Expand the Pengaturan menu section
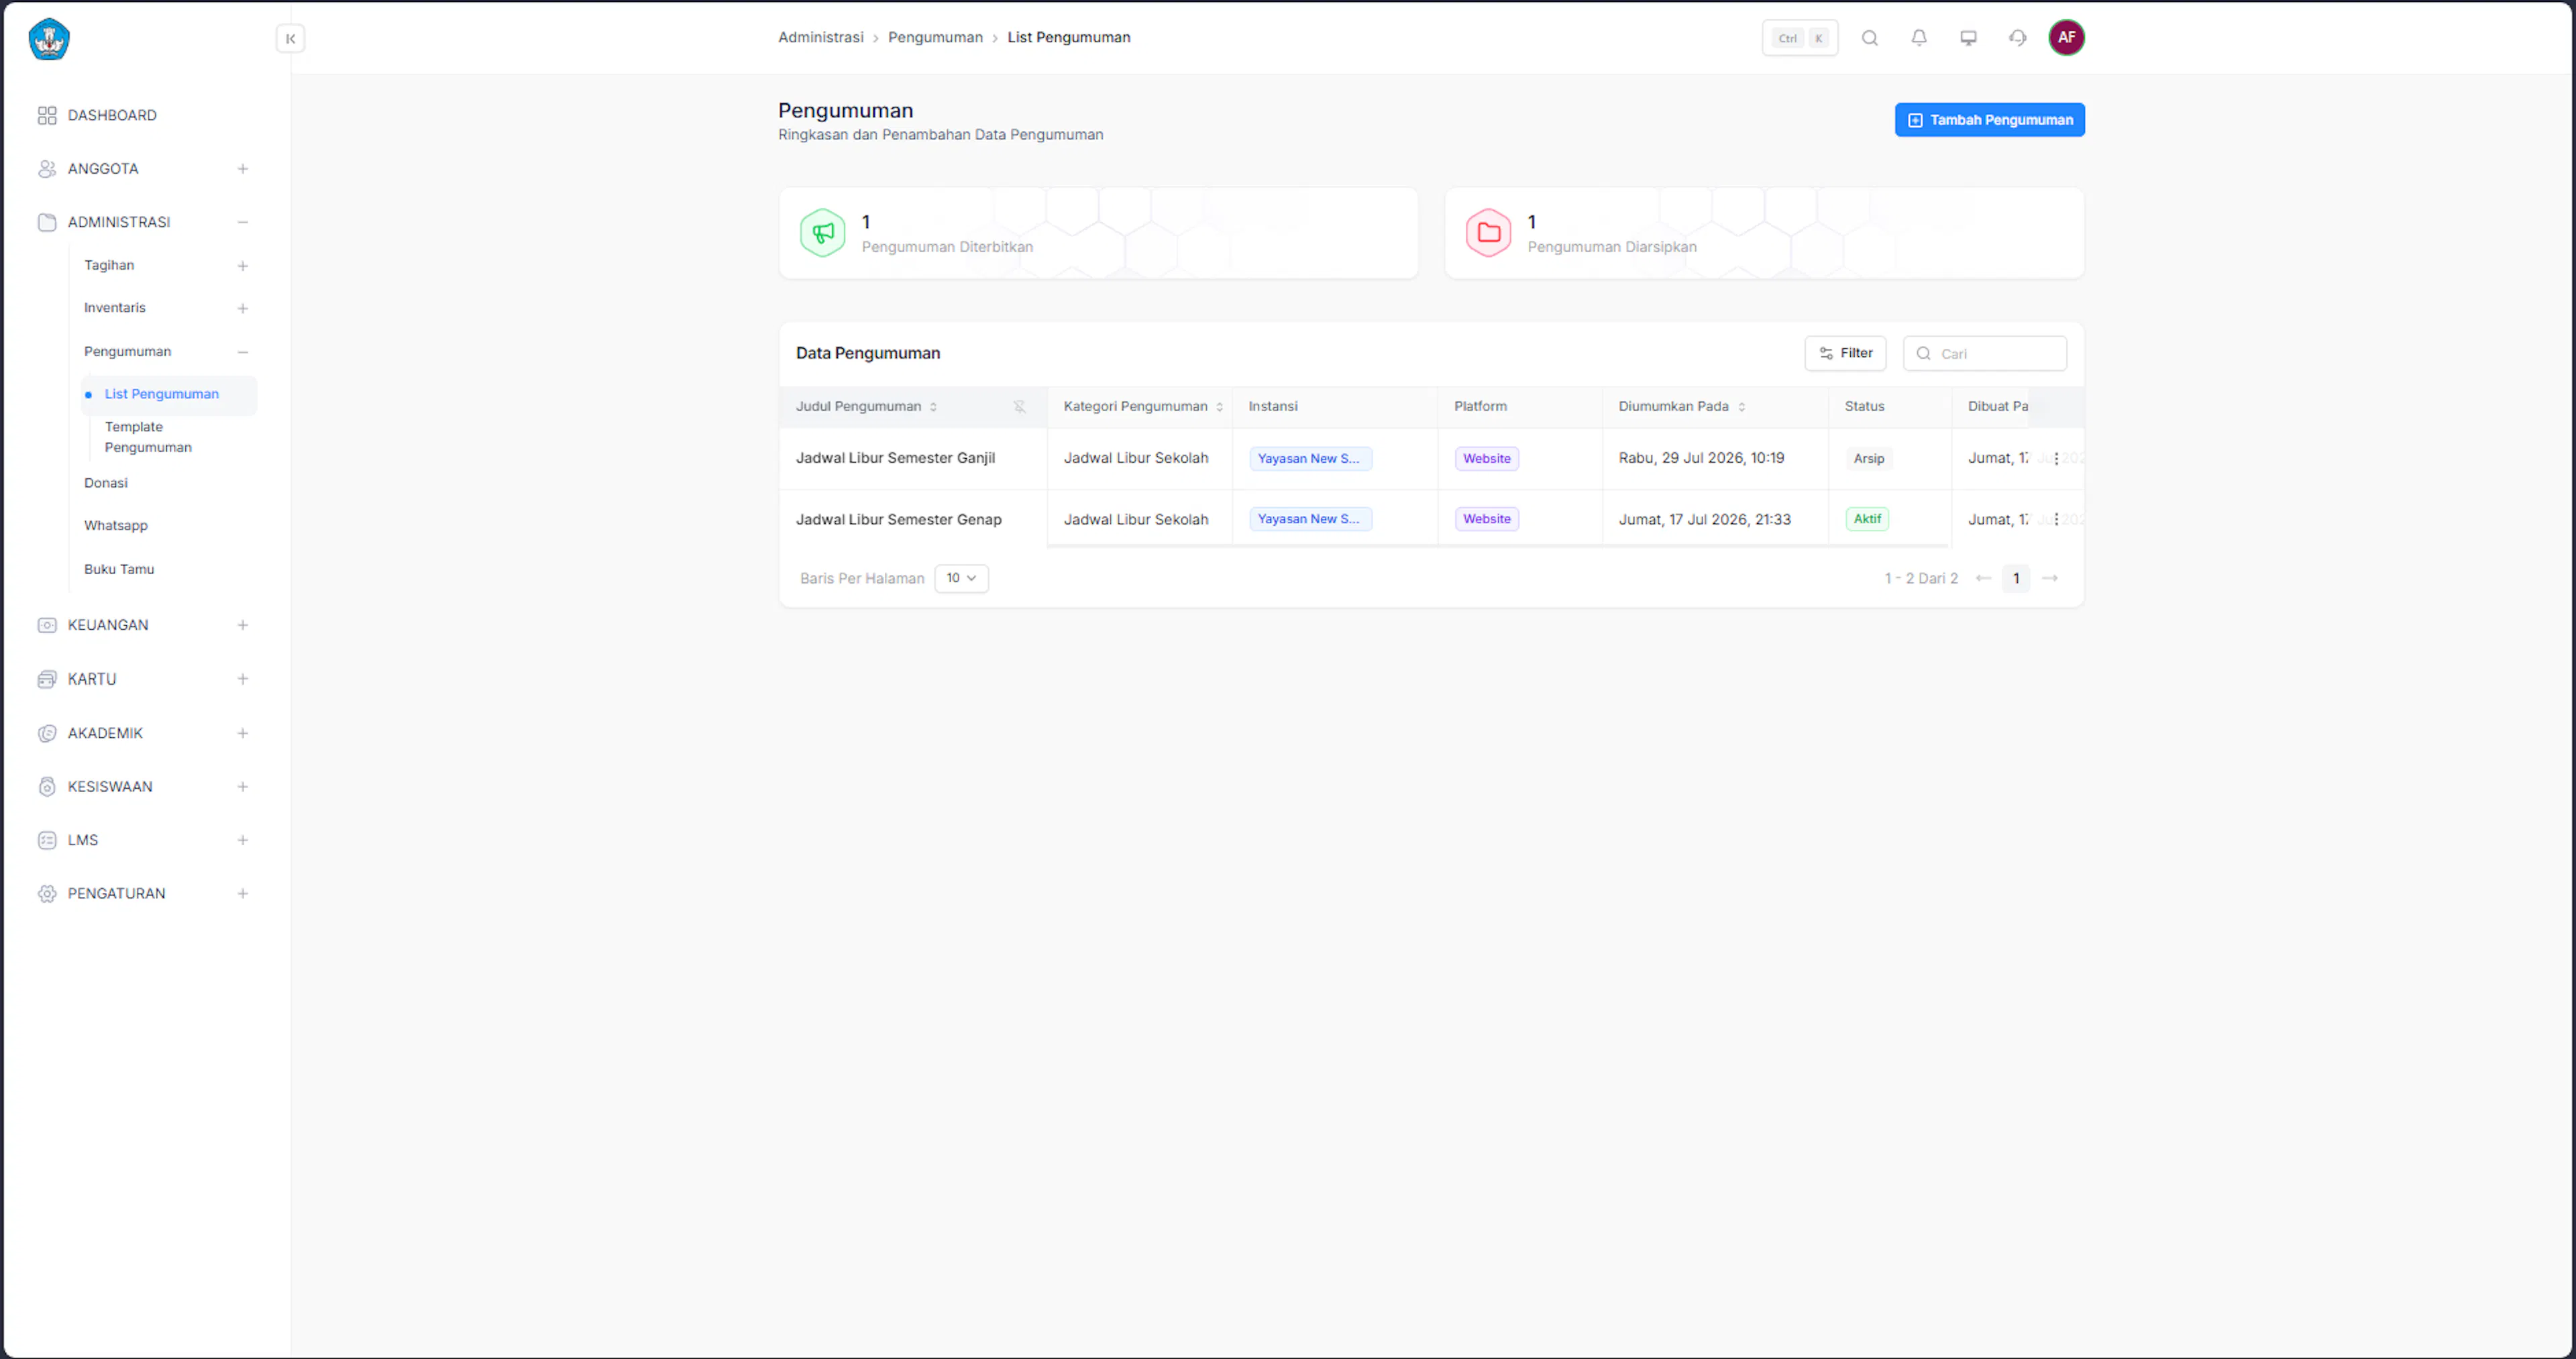2576x1359 pixels. tap(242, 894)
